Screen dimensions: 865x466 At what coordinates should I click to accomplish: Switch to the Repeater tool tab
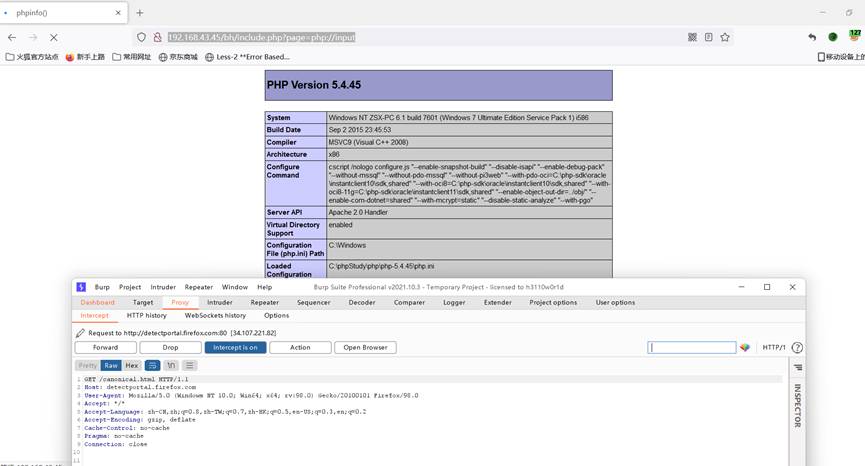point(265,303)
